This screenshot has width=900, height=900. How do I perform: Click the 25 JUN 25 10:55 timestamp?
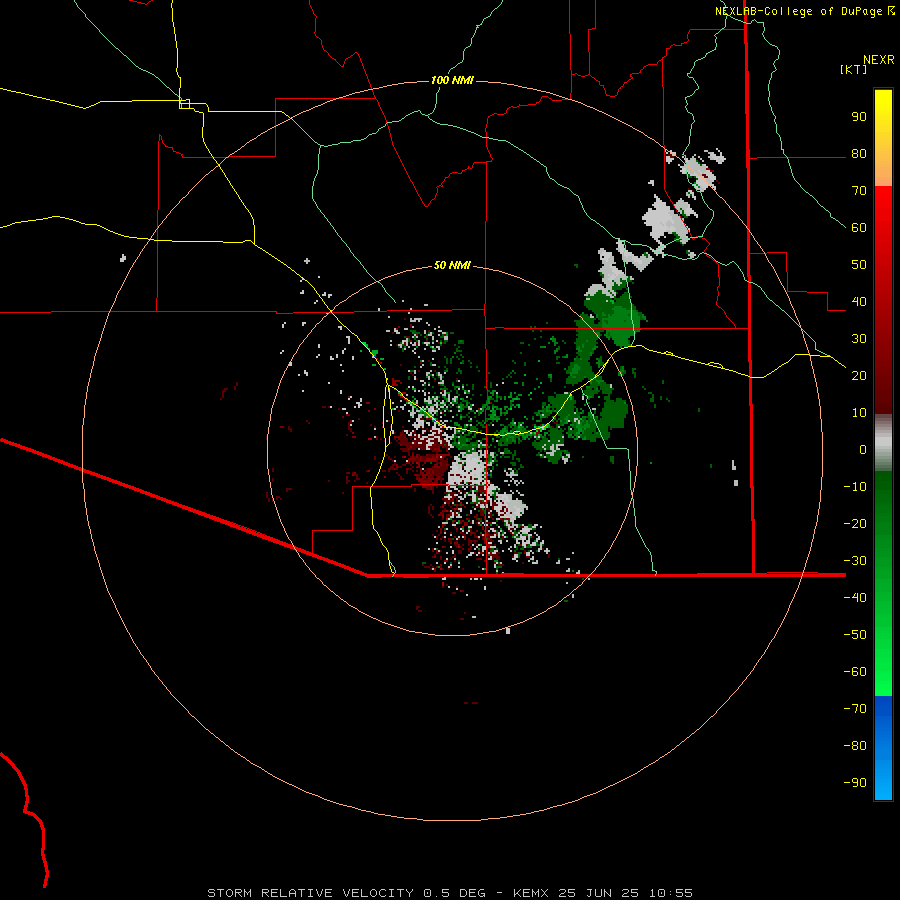click(x=626, y=893)
